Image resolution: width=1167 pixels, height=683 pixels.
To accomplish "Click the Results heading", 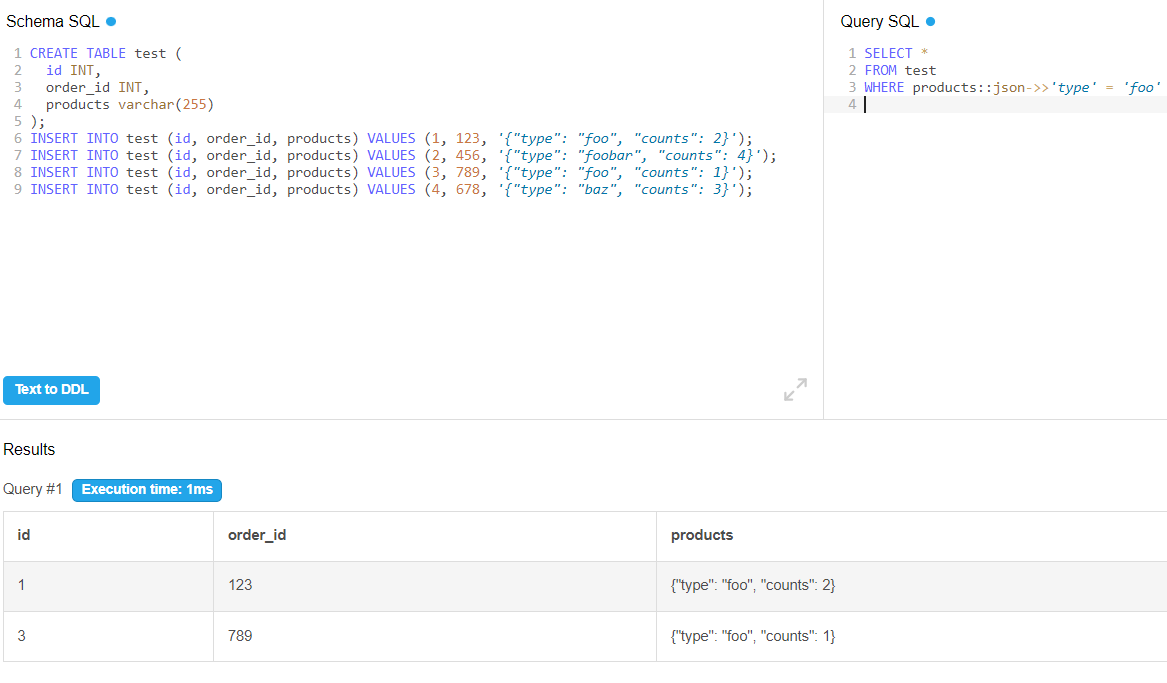I will tap(29, 449).
